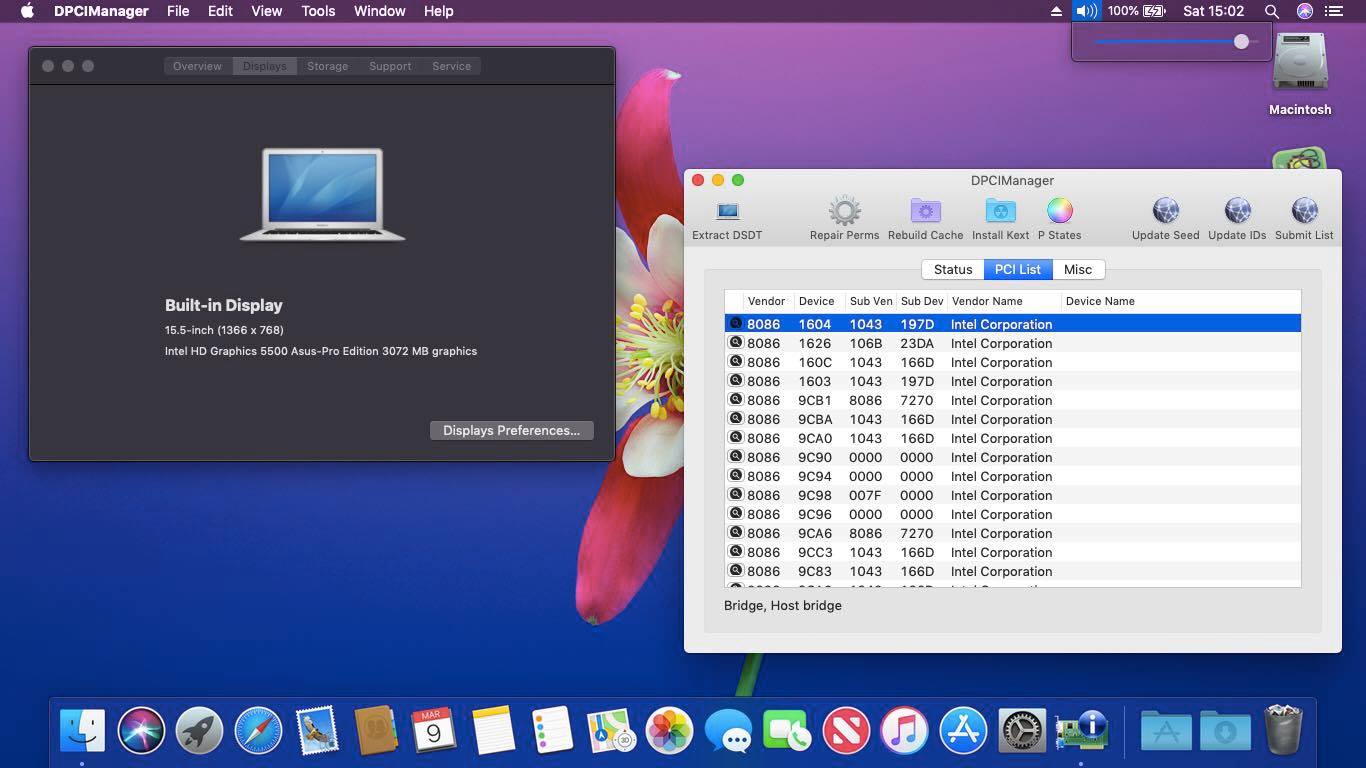Open the Storage tab in About window
This screenshot has width=1366, height=768.
point(327,66)
